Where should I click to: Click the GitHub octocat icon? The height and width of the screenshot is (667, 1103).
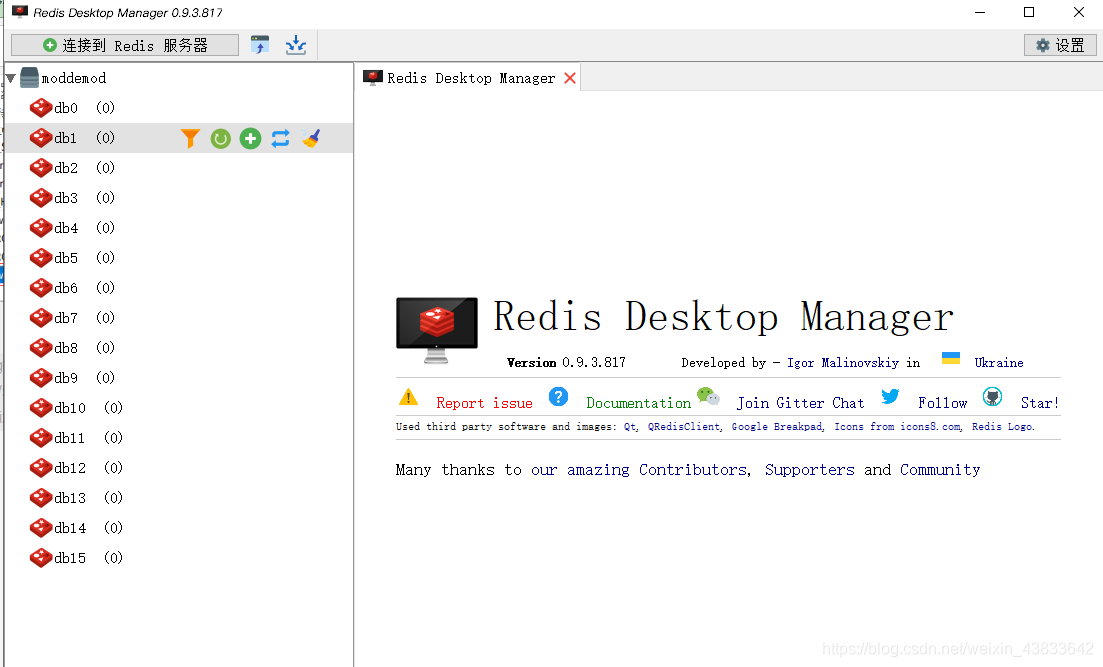tap(993, 397)
